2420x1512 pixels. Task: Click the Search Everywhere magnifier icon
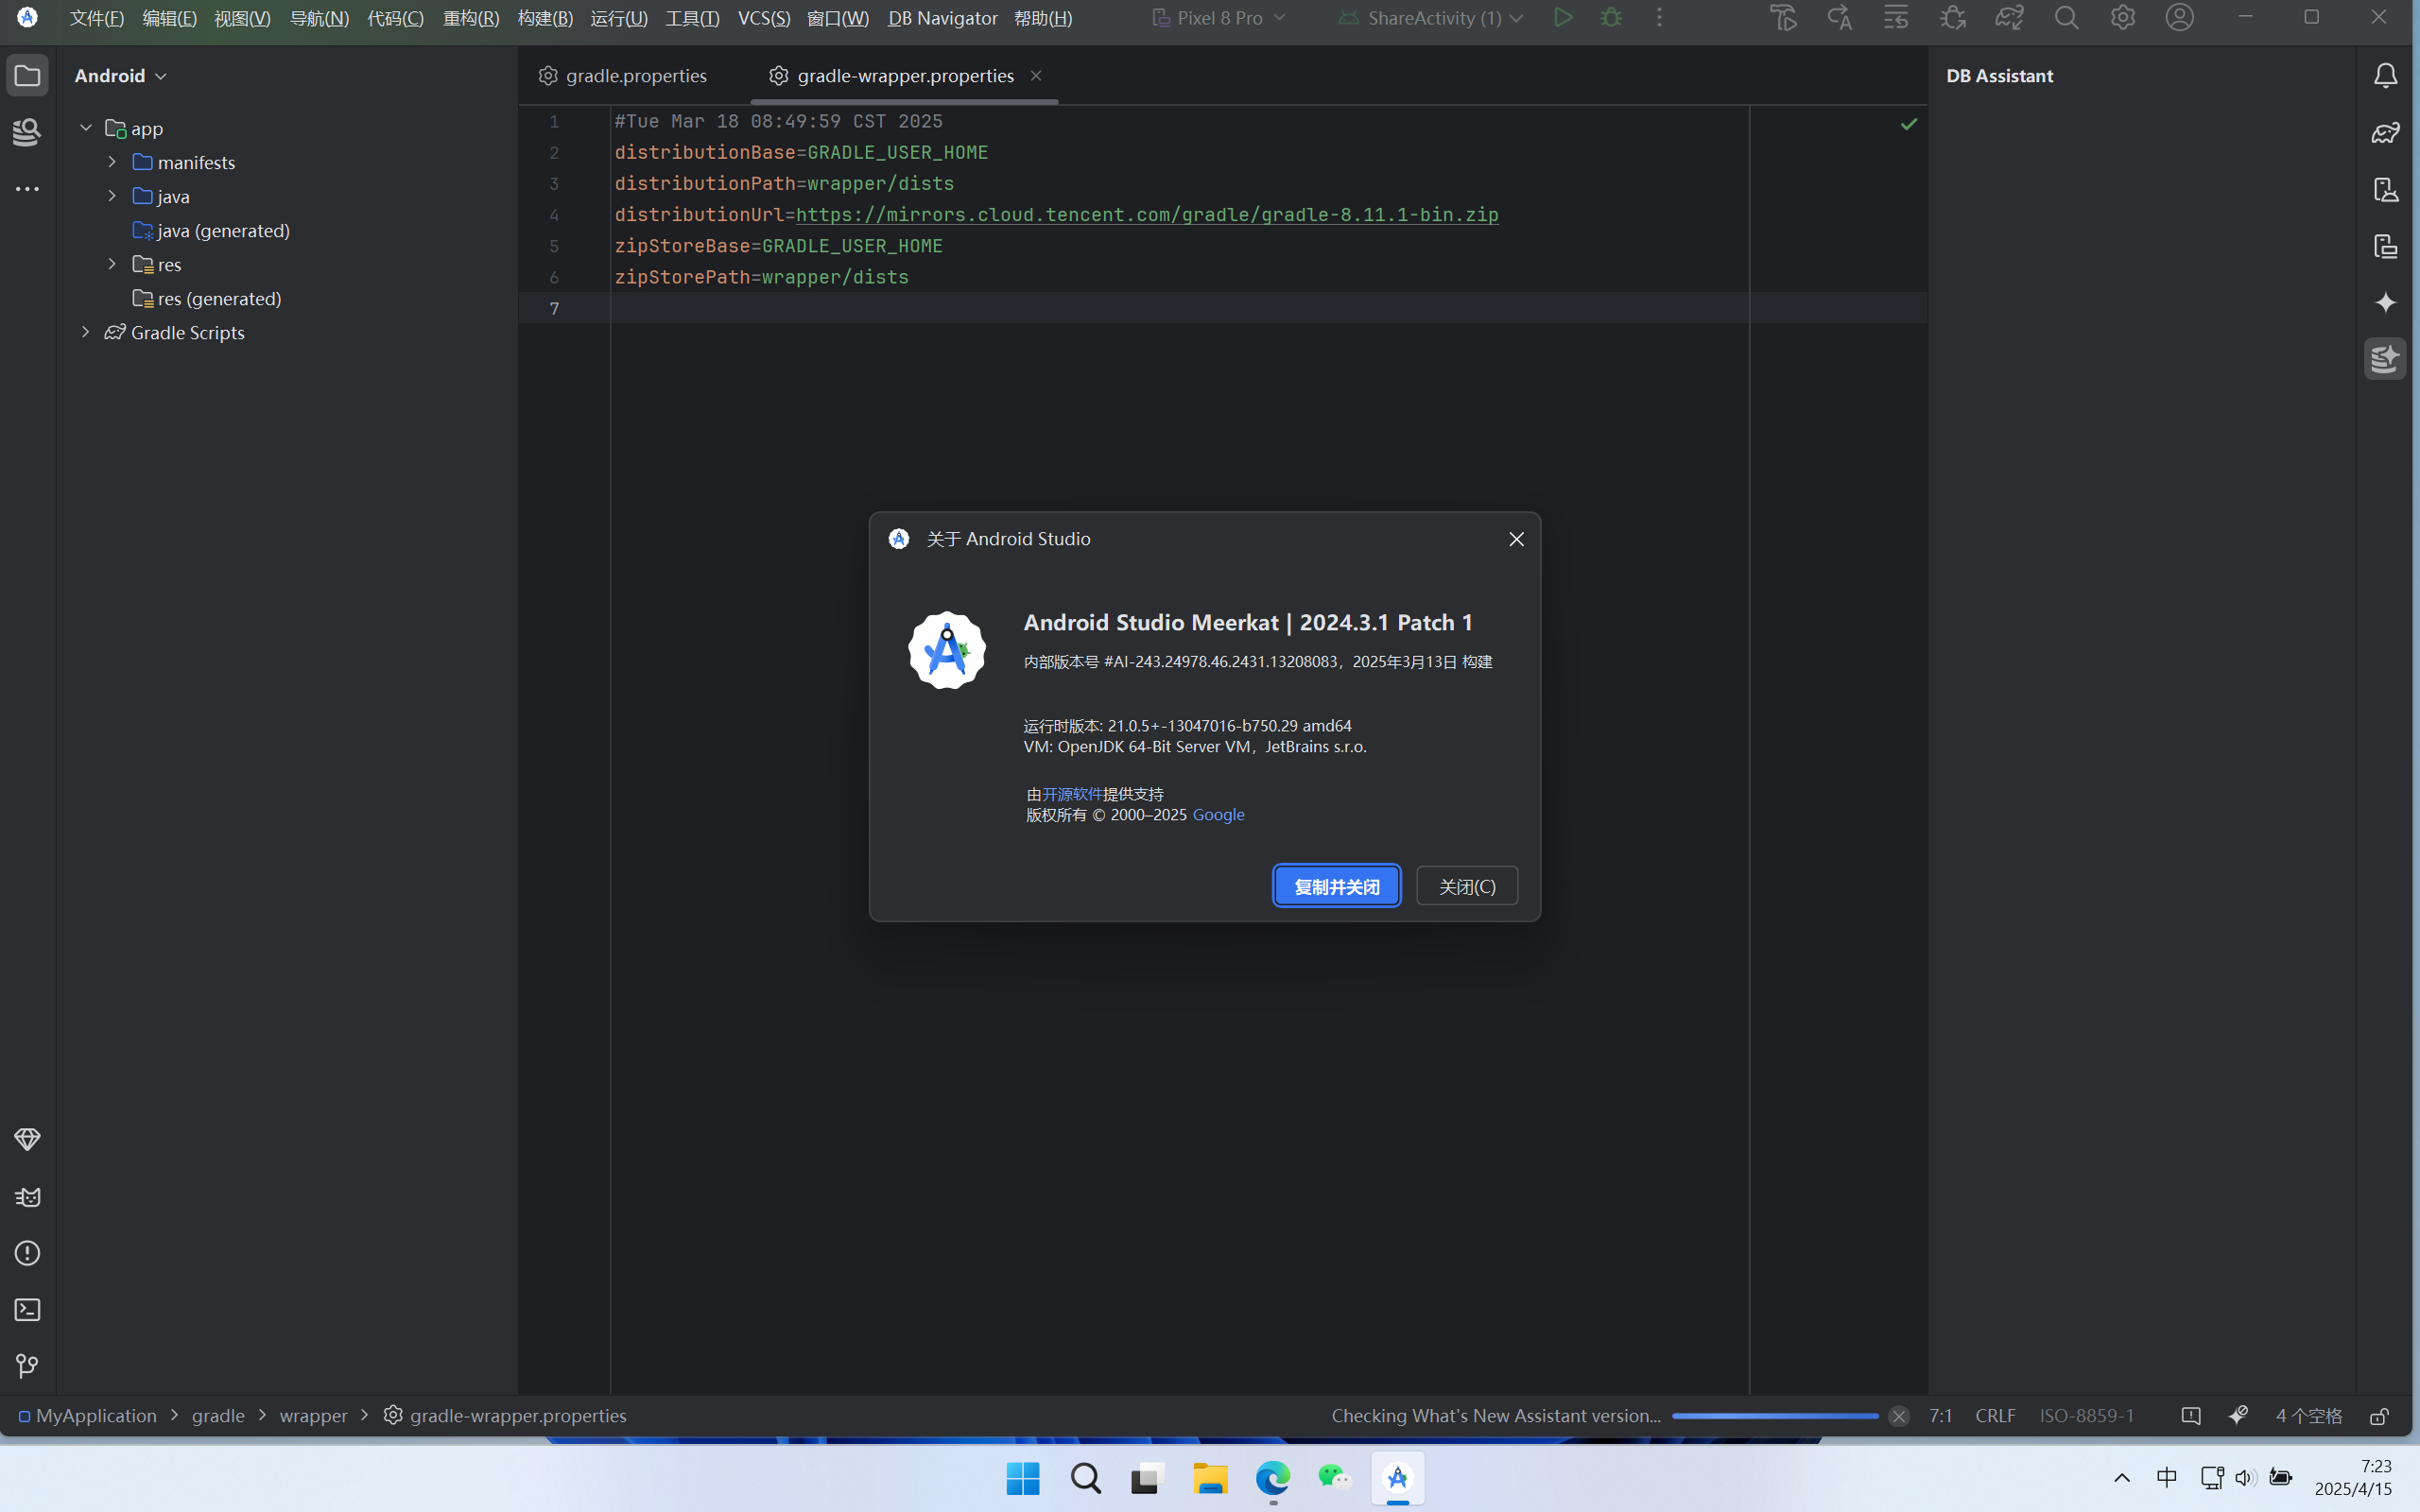pyautogui.click(x=2066, y=18)
